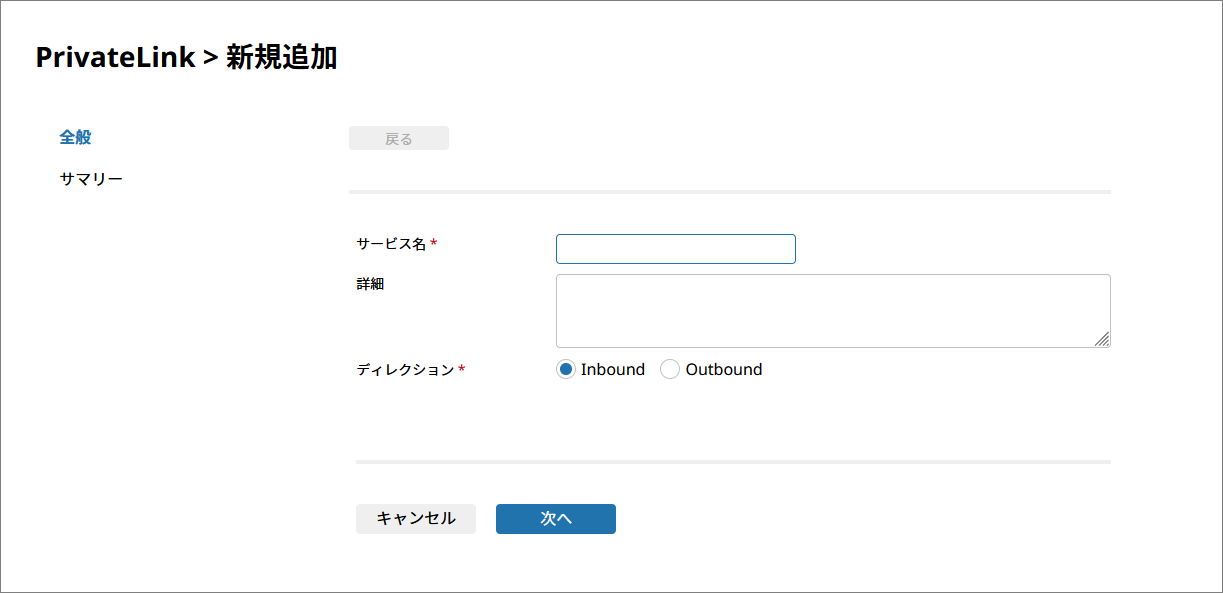Click the ディレクション field label
This screenshot has height=593, width=1223.
click(405, 369)
